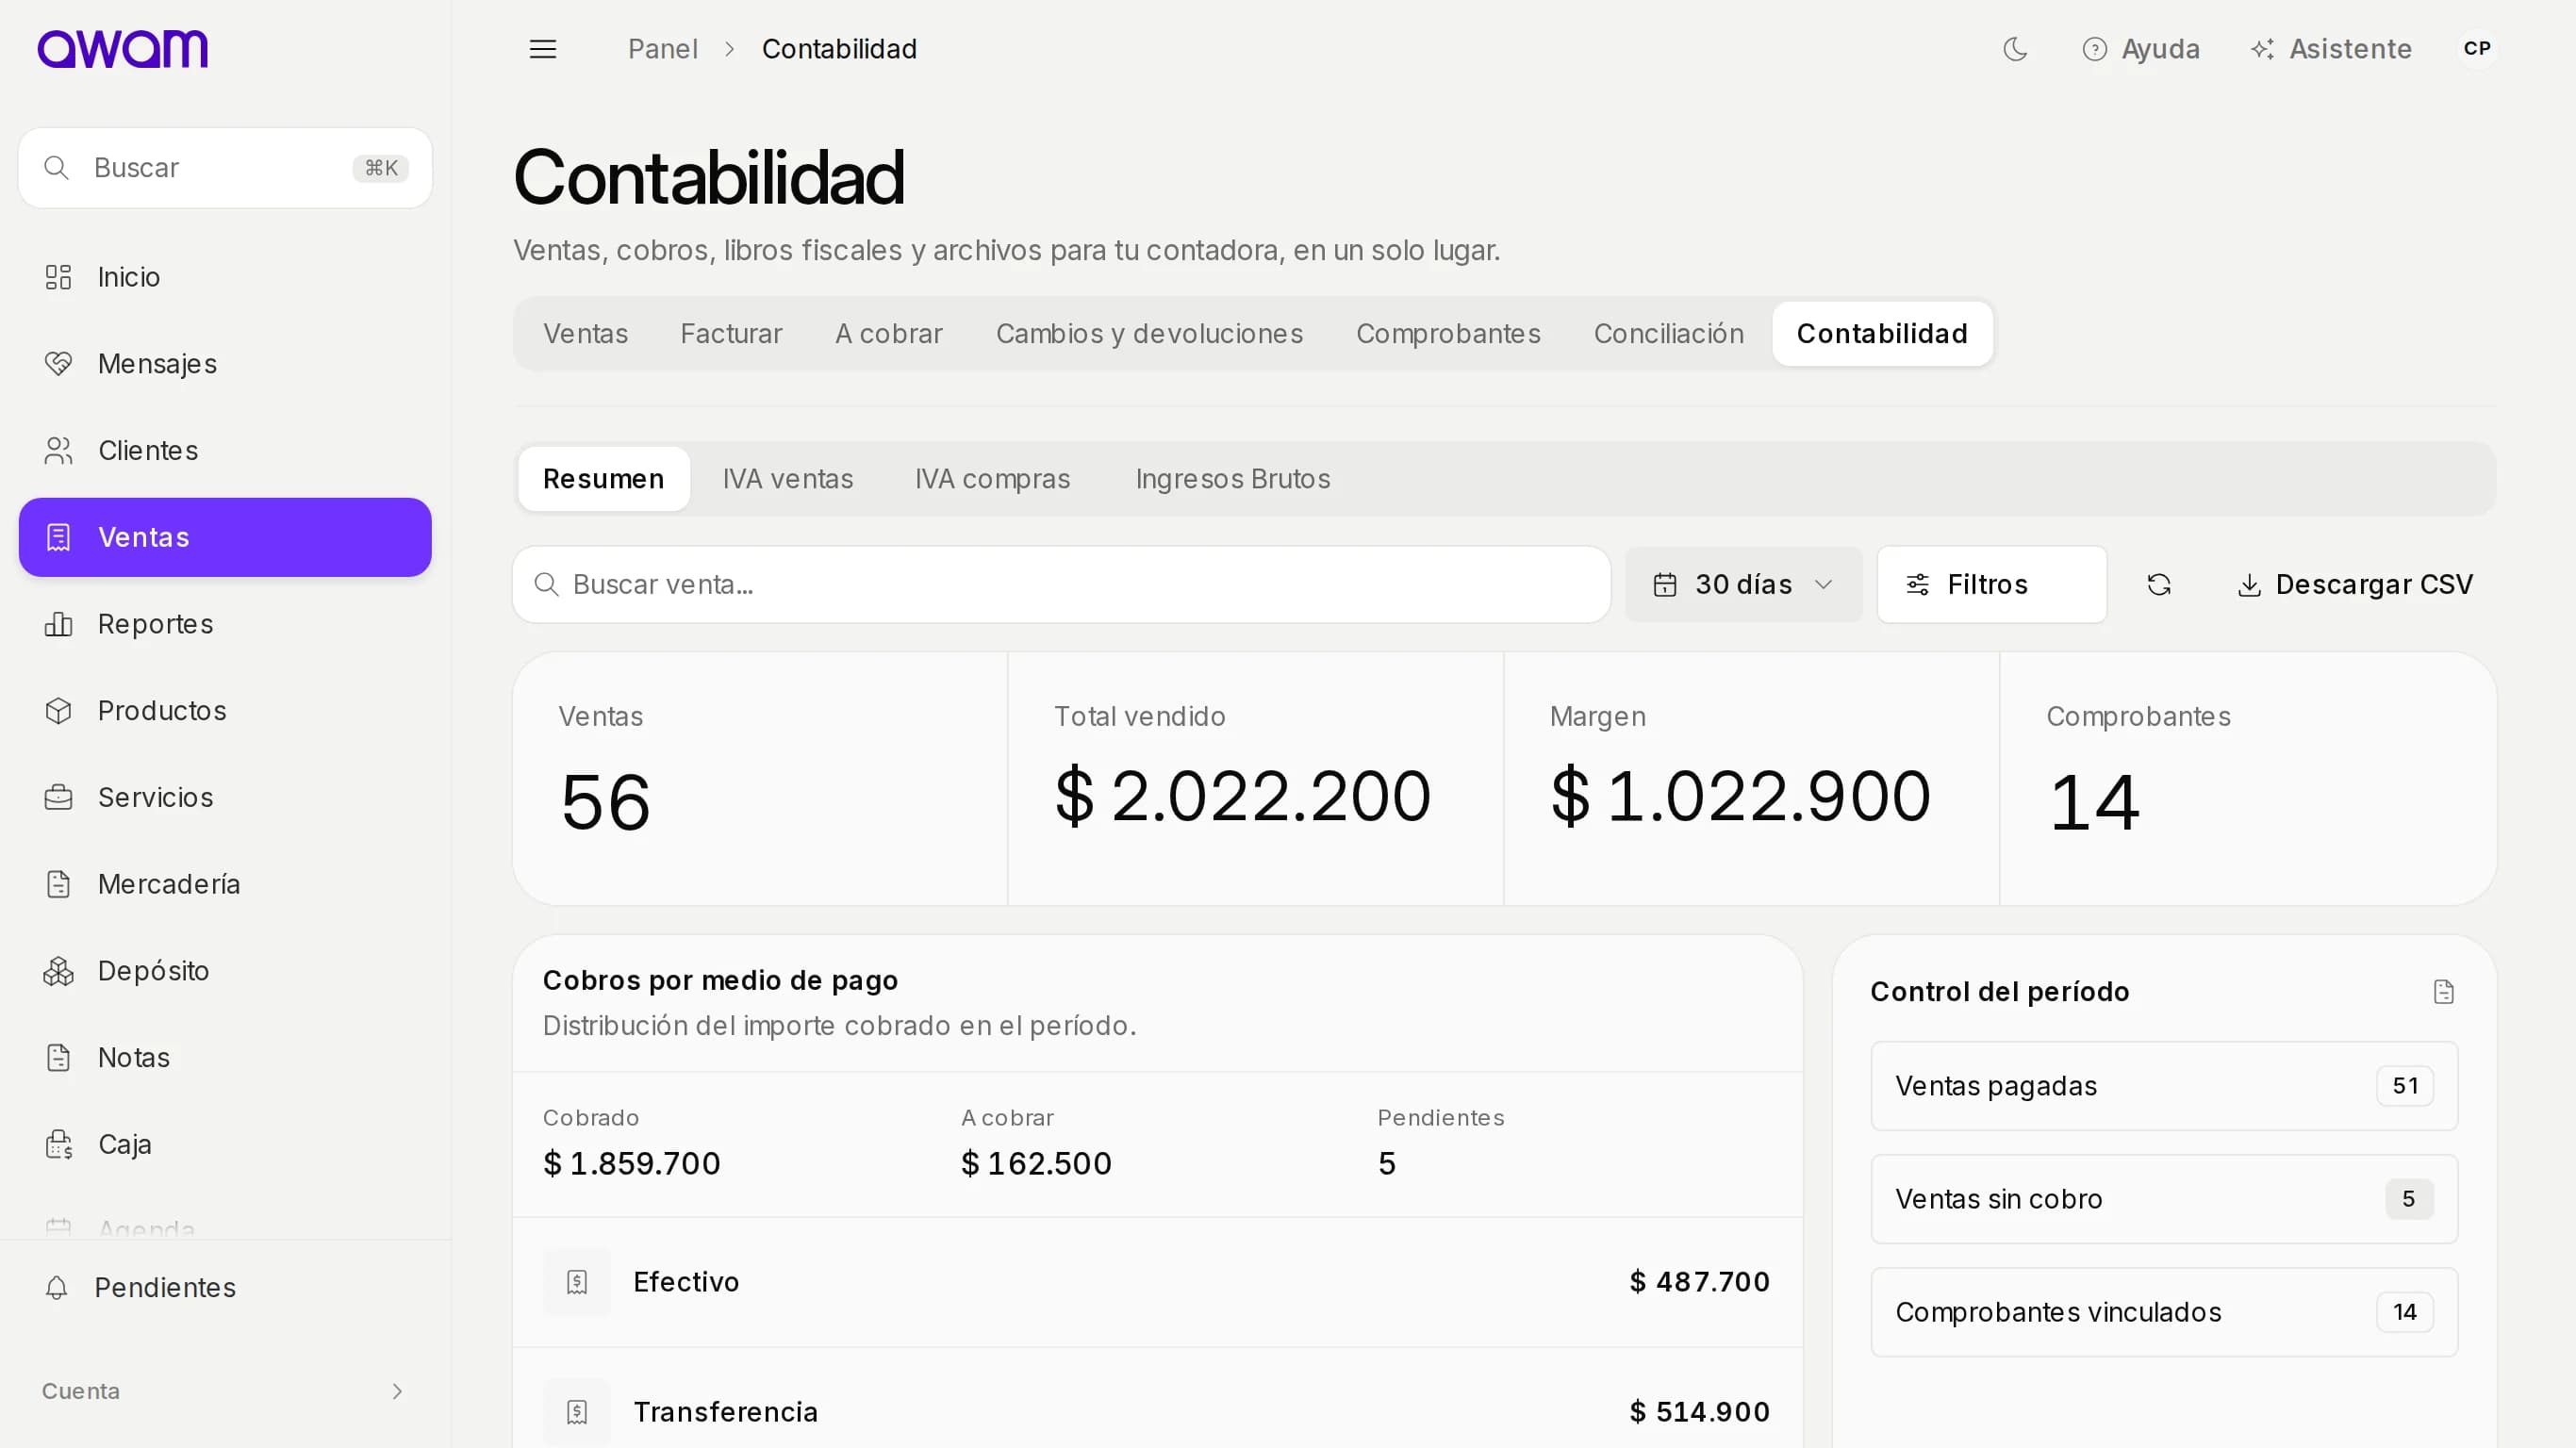Viewport: 2576px width, 1448px height.
Task: Open Ayuda help
Action: (2141, 49)
